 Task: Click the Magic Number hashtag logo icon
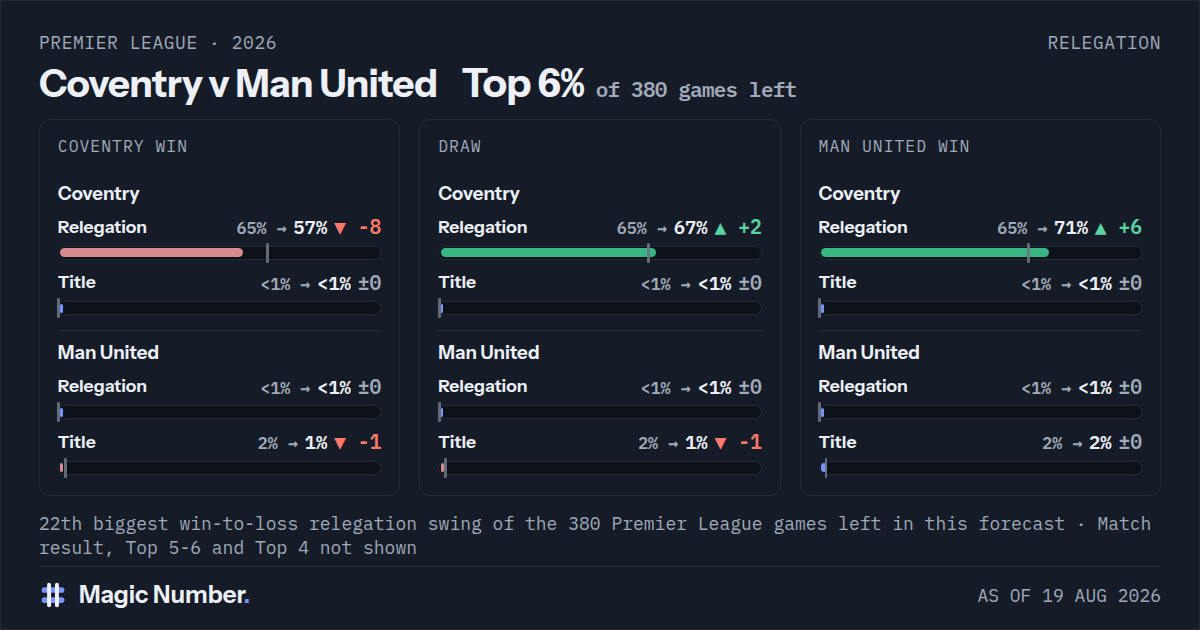click(x=53, y=595)
